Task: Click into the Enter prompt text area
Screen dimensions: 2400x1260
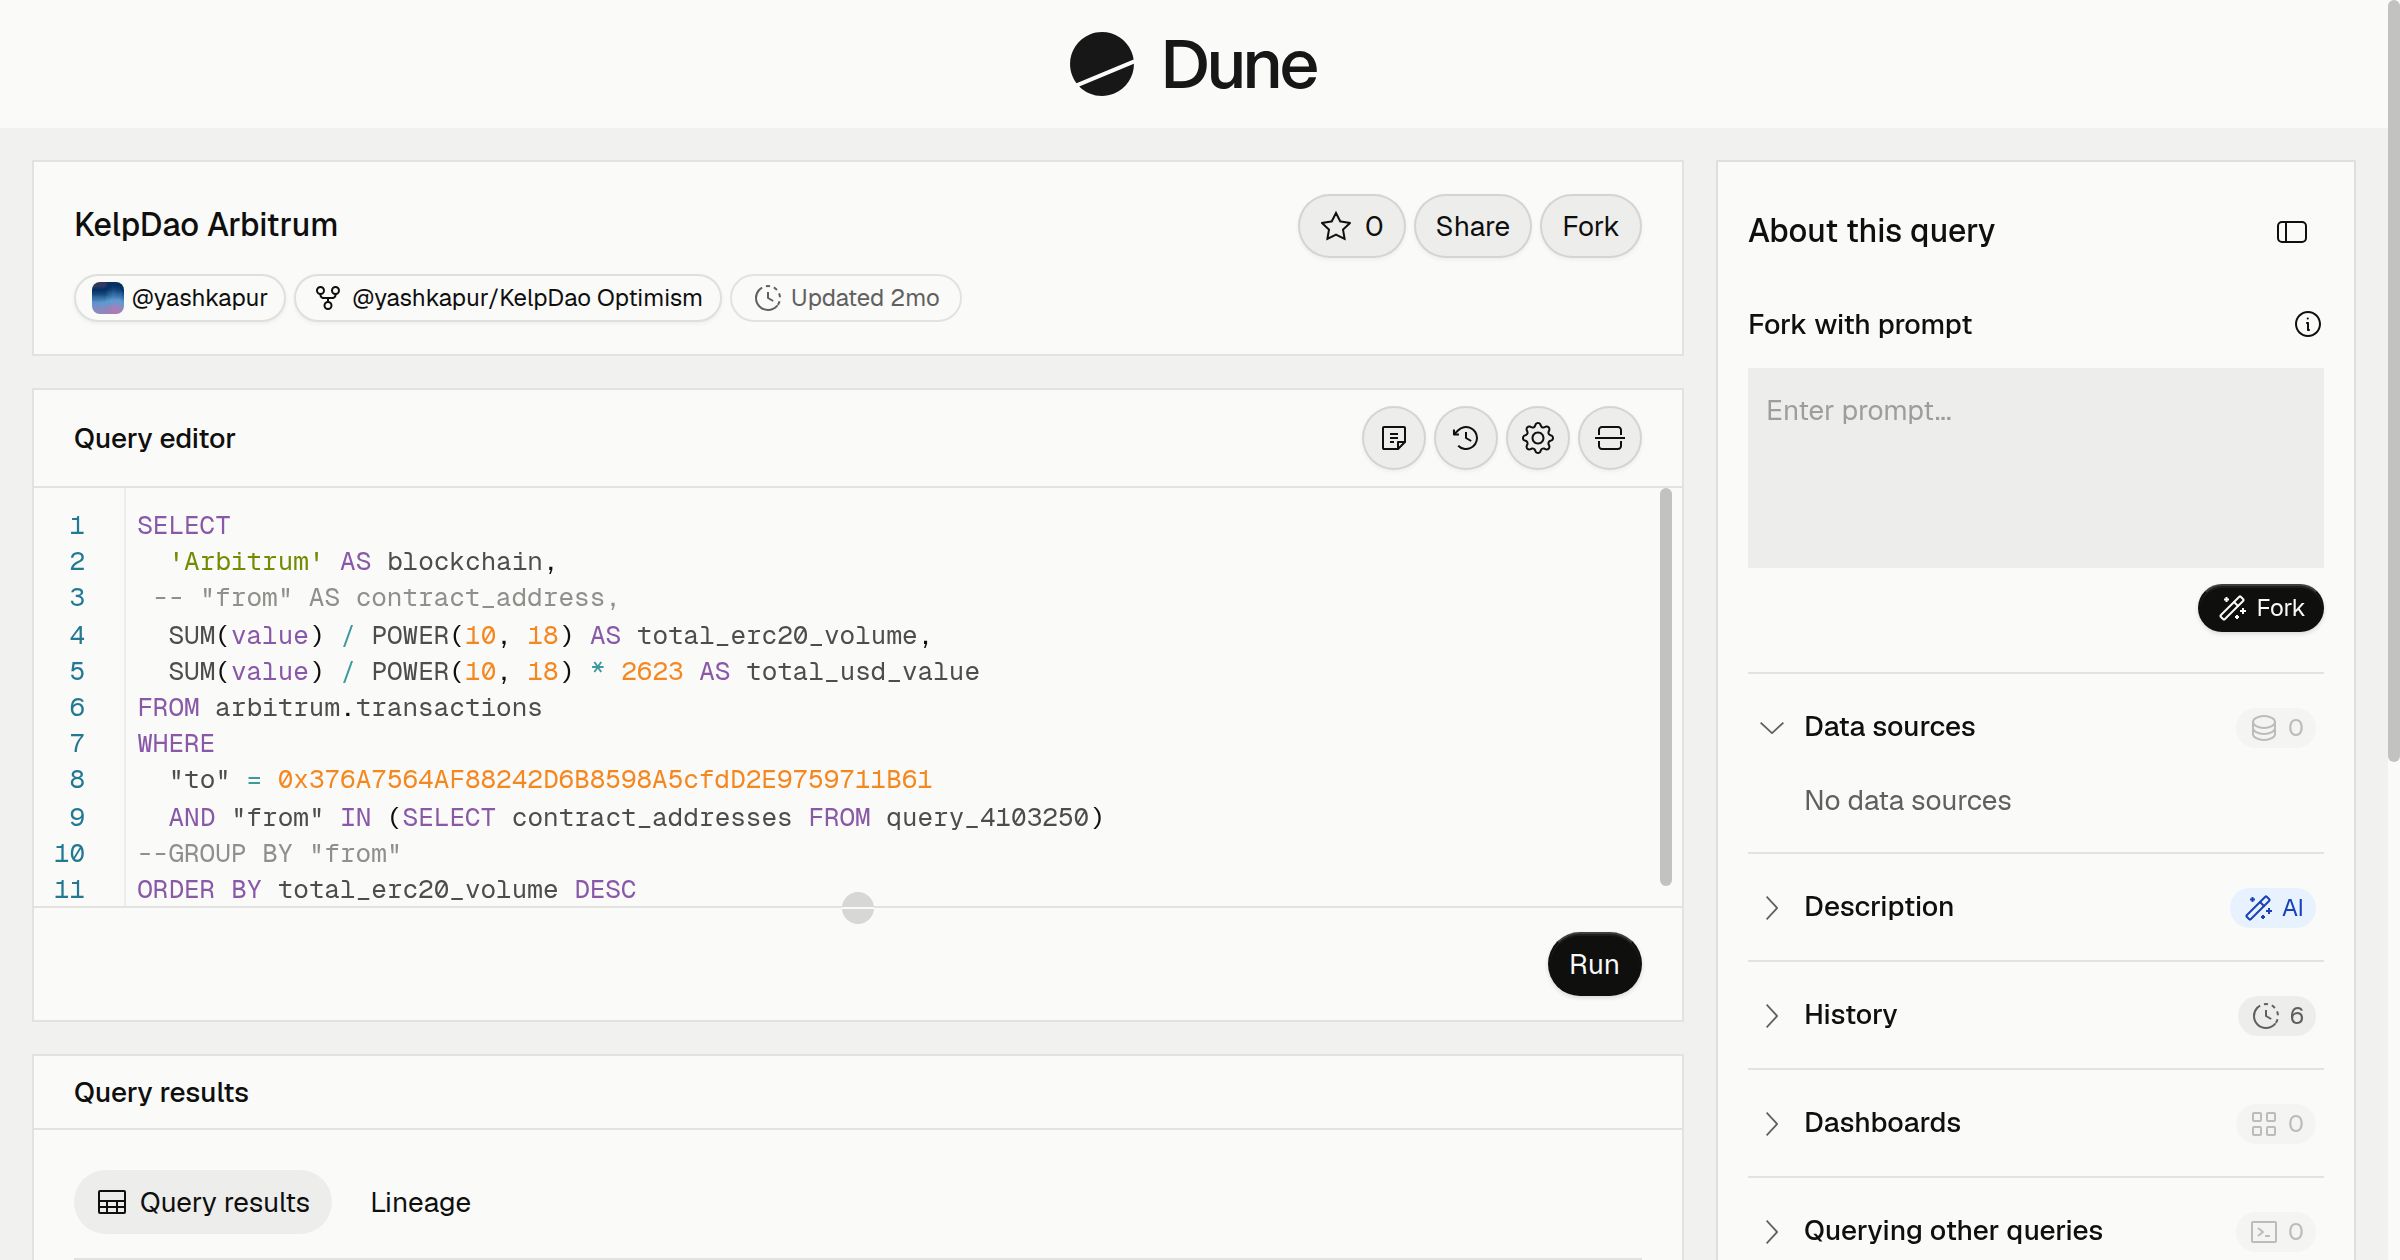Action: coord(2035,468)
